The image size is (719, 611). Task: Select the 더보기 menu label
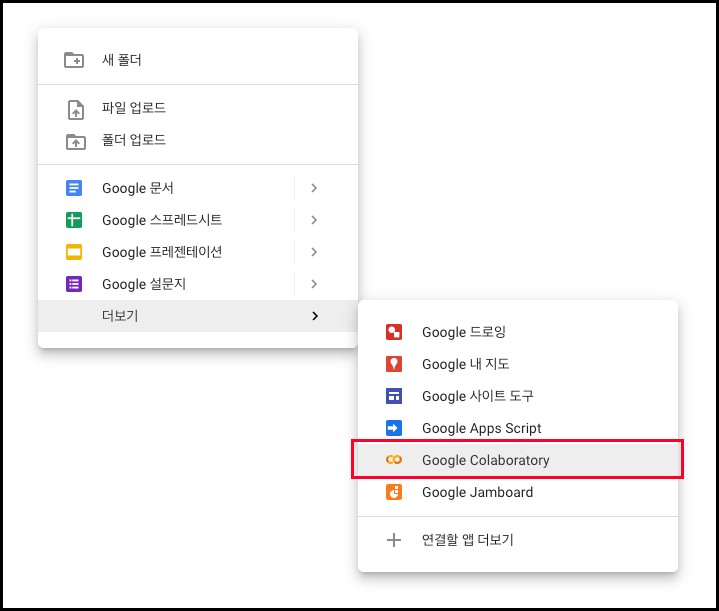[120, 316]
